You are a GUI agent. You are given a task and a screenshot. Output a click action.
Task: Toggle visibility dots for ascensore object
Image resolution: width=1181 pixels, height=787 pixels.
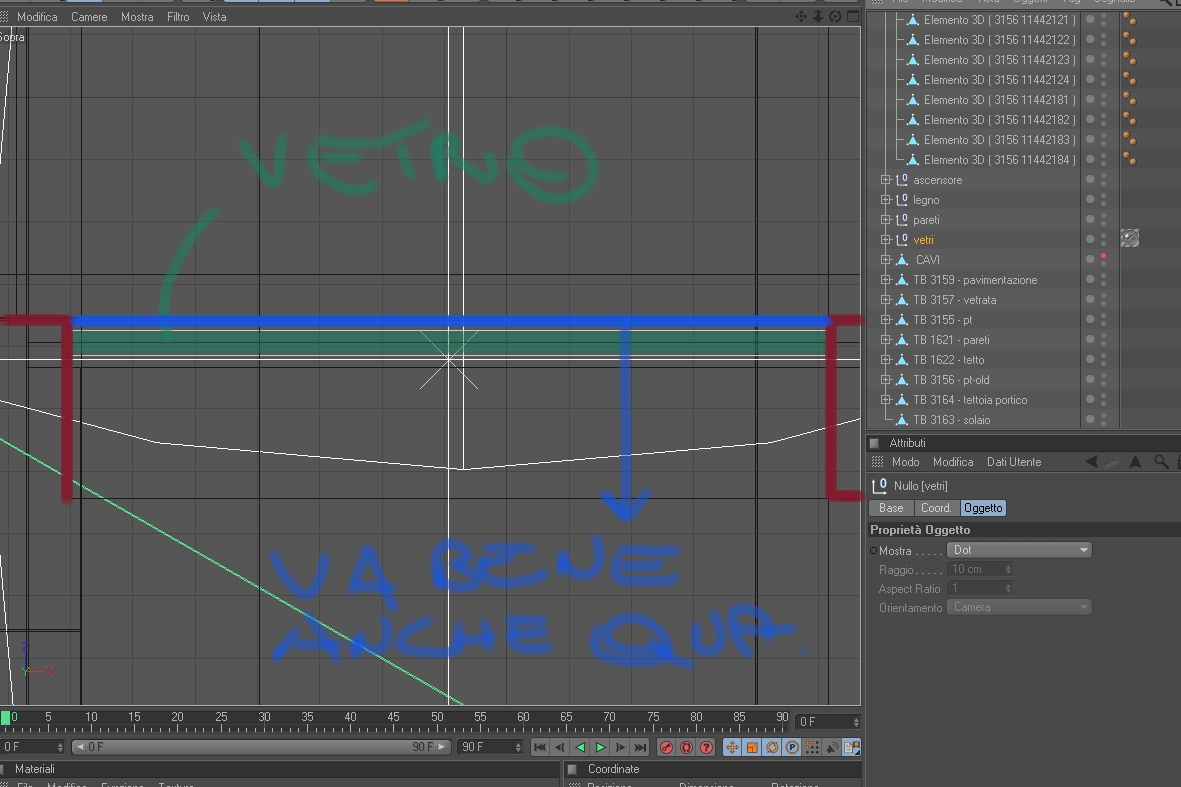[1096, 180]
